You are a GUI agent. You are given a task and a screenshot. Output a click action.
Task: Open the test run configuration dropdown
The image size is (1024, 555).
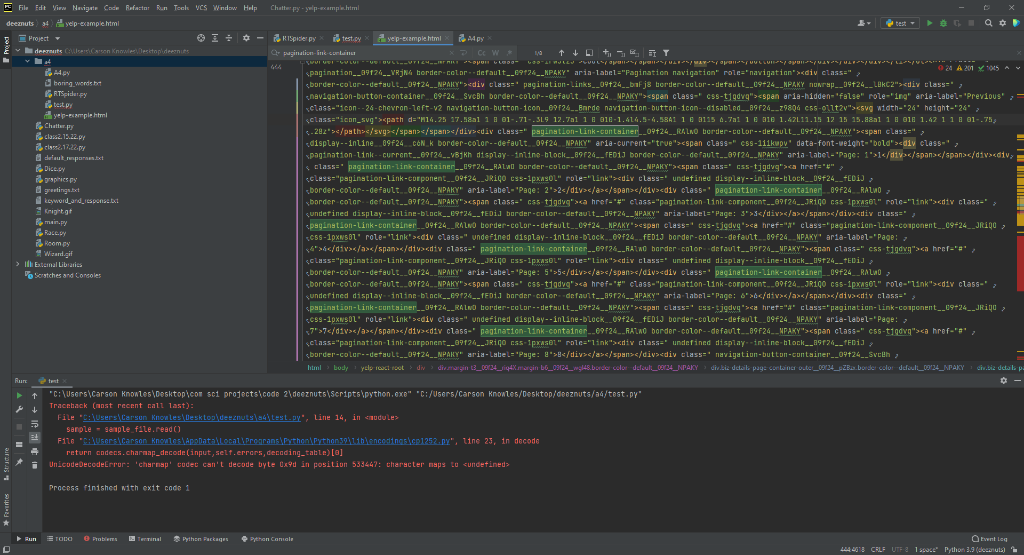point(899,22)
